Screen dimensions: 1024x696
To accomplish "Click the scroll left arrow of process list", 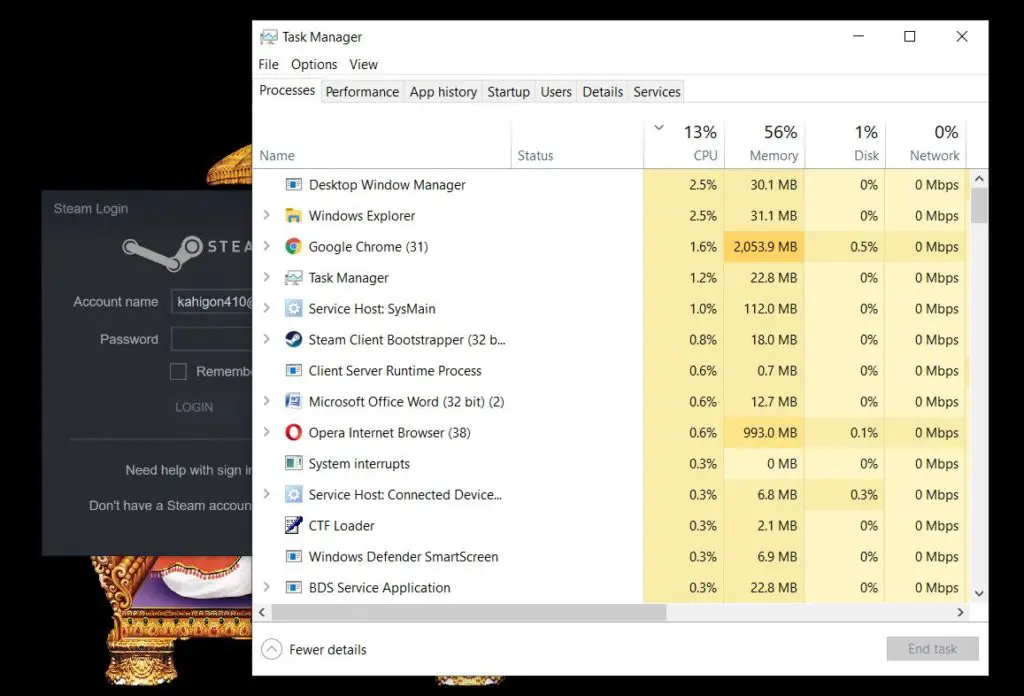I will tap(262, 612).
